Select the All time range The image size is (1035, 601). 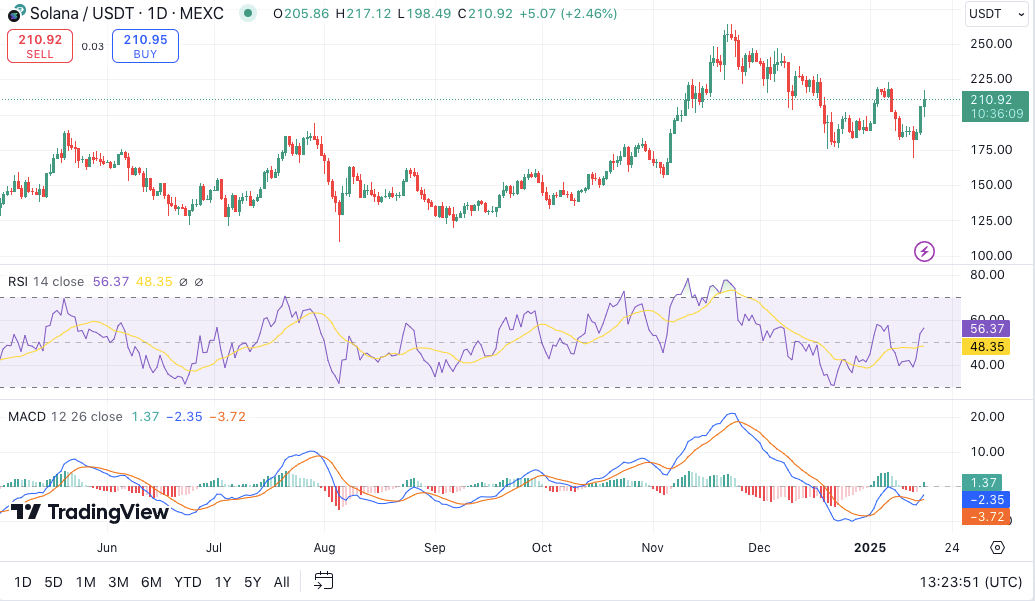click(282, 582)
